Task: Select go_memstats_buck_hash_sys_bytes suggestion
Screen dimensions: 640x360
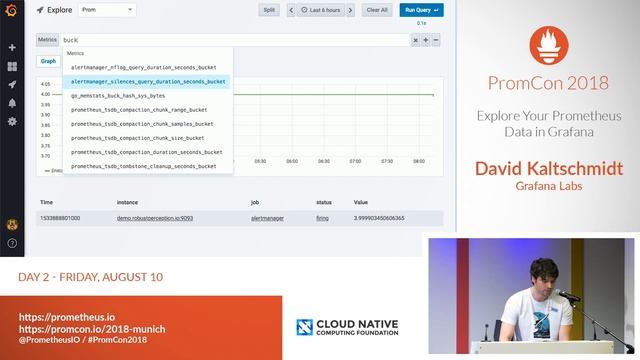Action: point(148,96)
